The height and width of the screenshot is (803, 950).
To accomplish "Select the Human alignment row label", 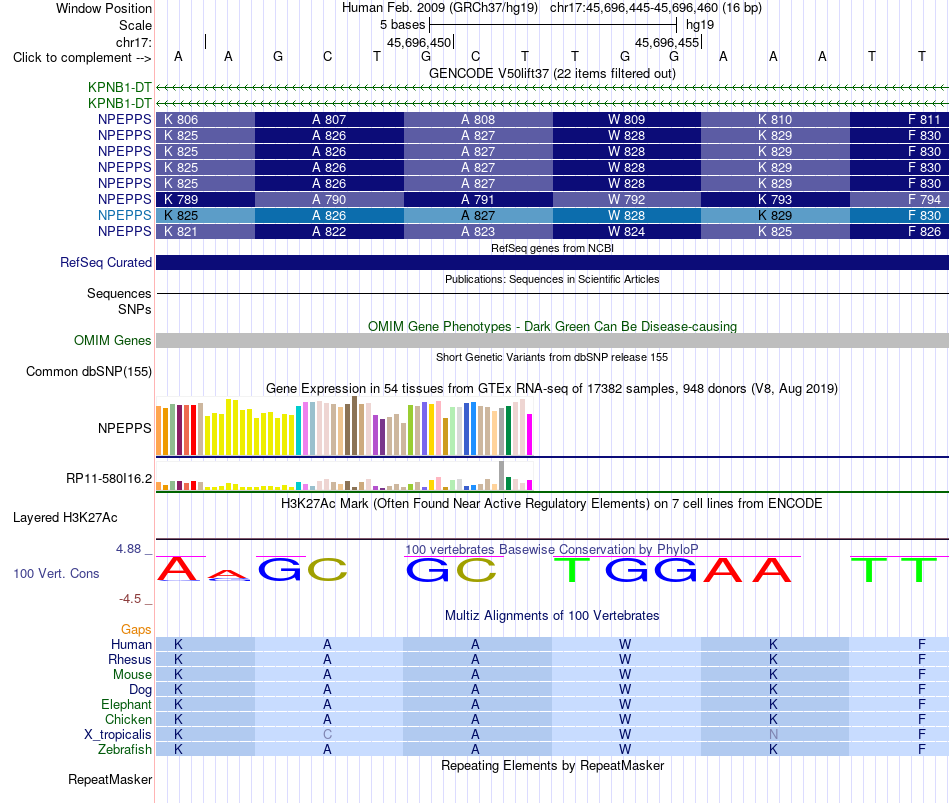I will (131, 644).
